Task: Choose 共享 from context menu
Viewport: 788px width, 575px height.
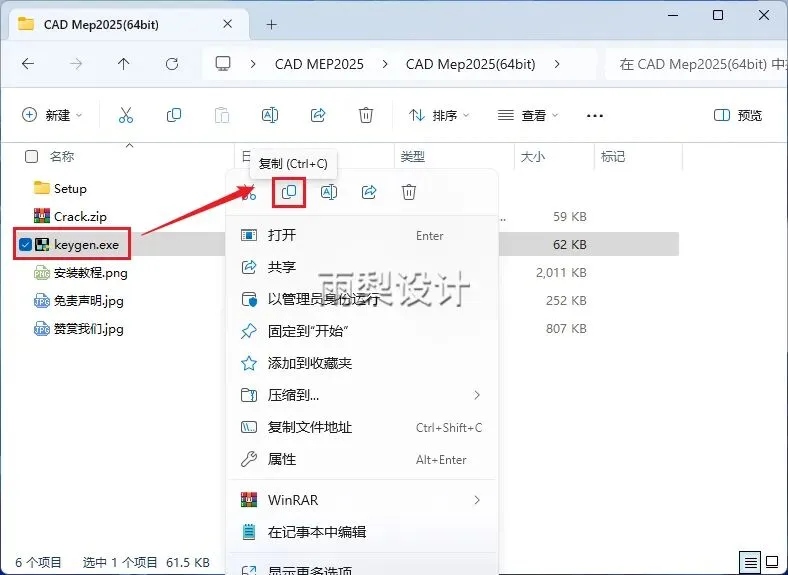Action: 362,267
